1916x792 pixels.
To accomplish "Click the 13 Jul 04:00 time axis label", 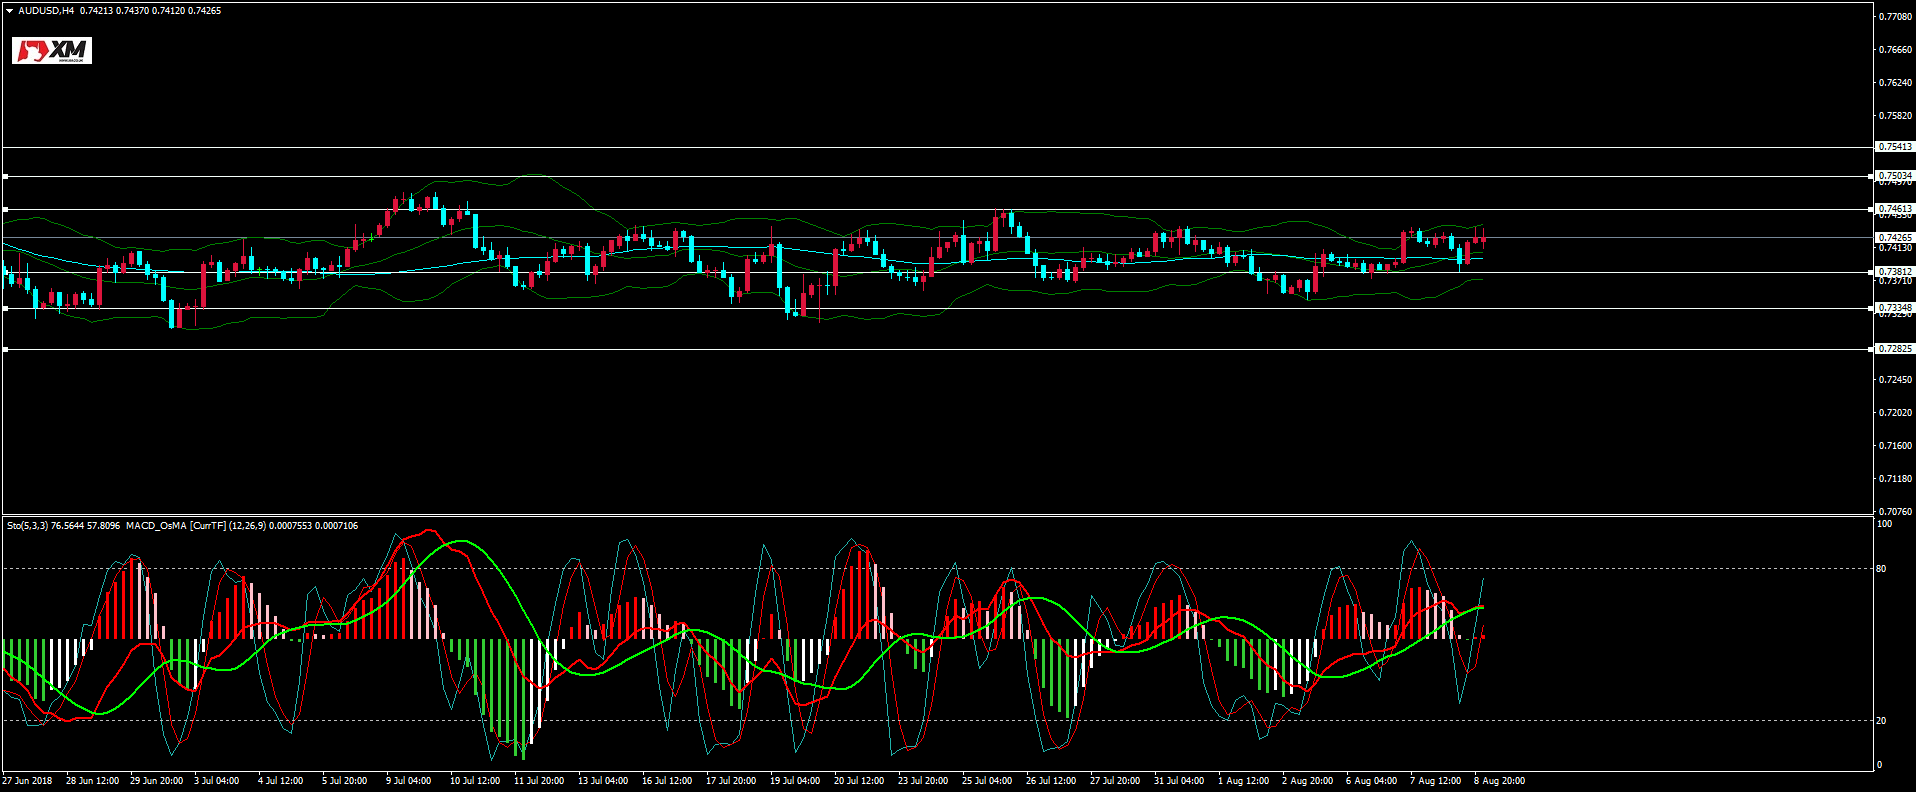I will coord(603,781).
